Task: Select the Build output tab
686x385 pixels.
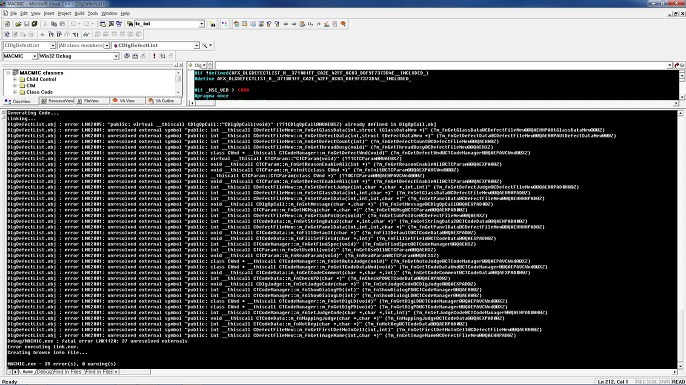Action: (27, 372)
